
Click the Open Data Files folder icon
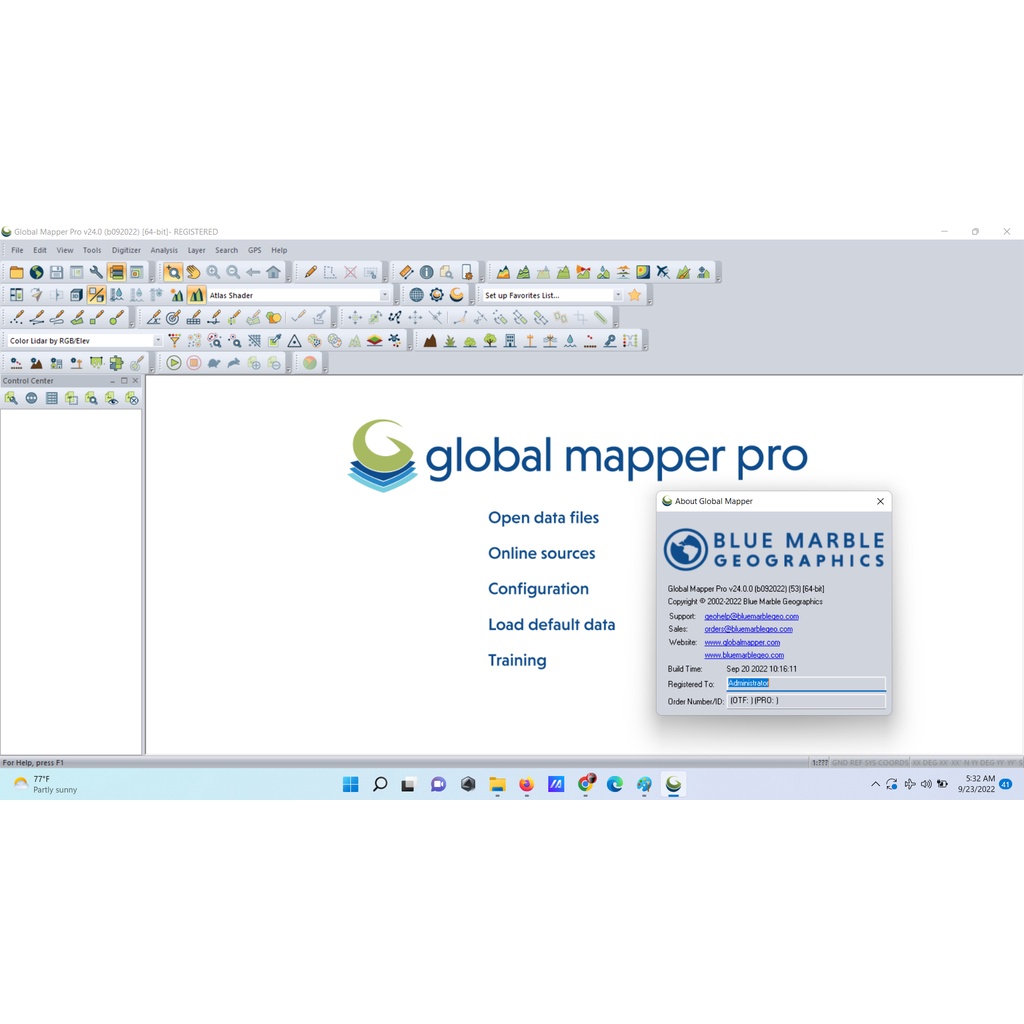click(x=16, y=272)
